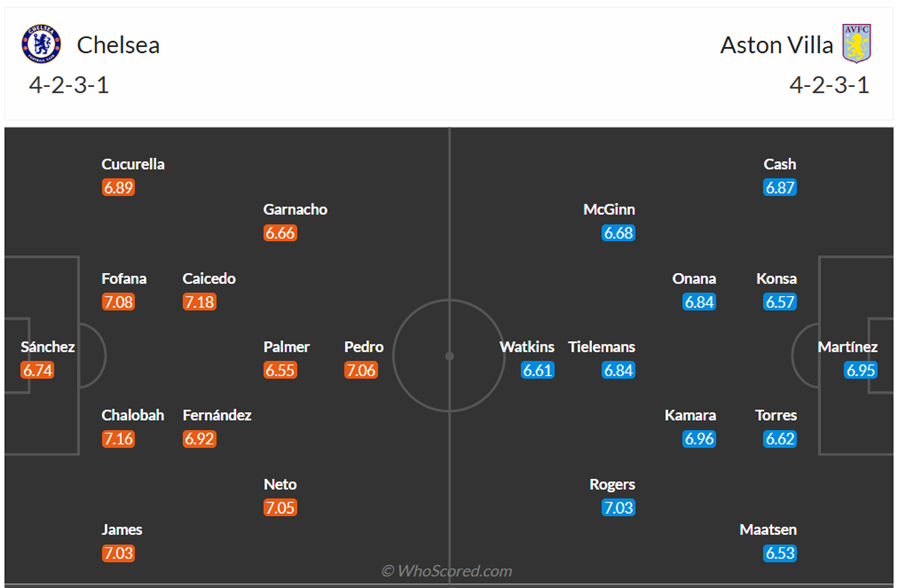This screenshot has height=588, width=898.
Task: Click Caicedo's 7.18 rating badge
Action: 200,302
